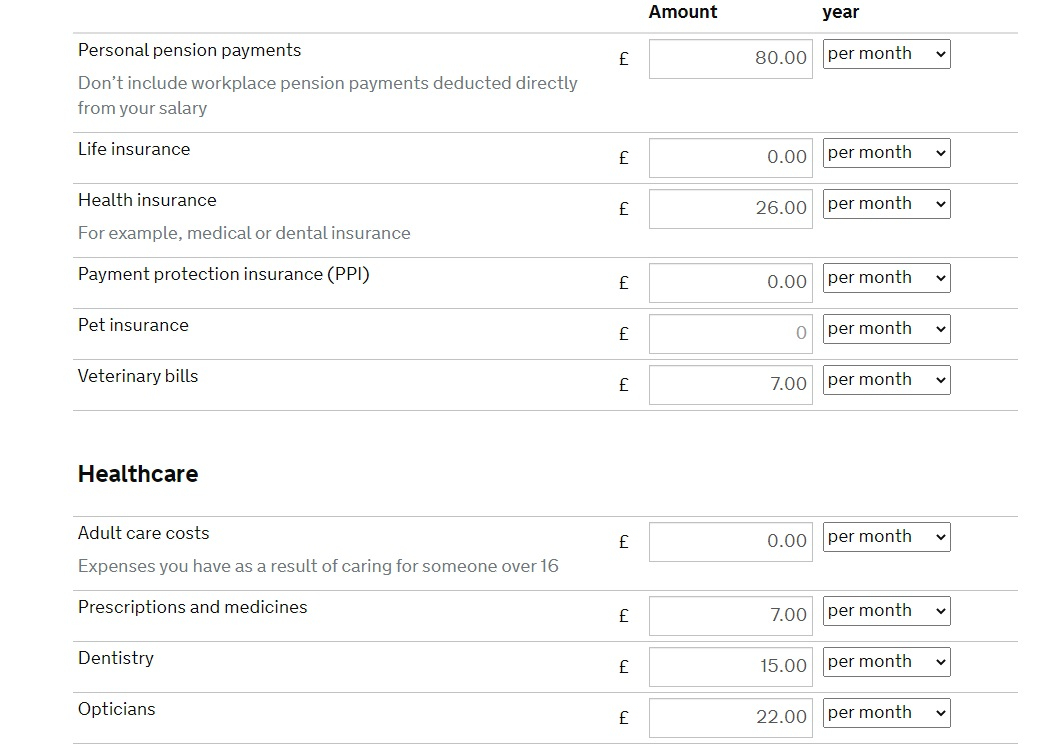Open the PPI frequency dropdown
Image resolution: width=1051 pixels, height=751 pixels.
[886, 278]
